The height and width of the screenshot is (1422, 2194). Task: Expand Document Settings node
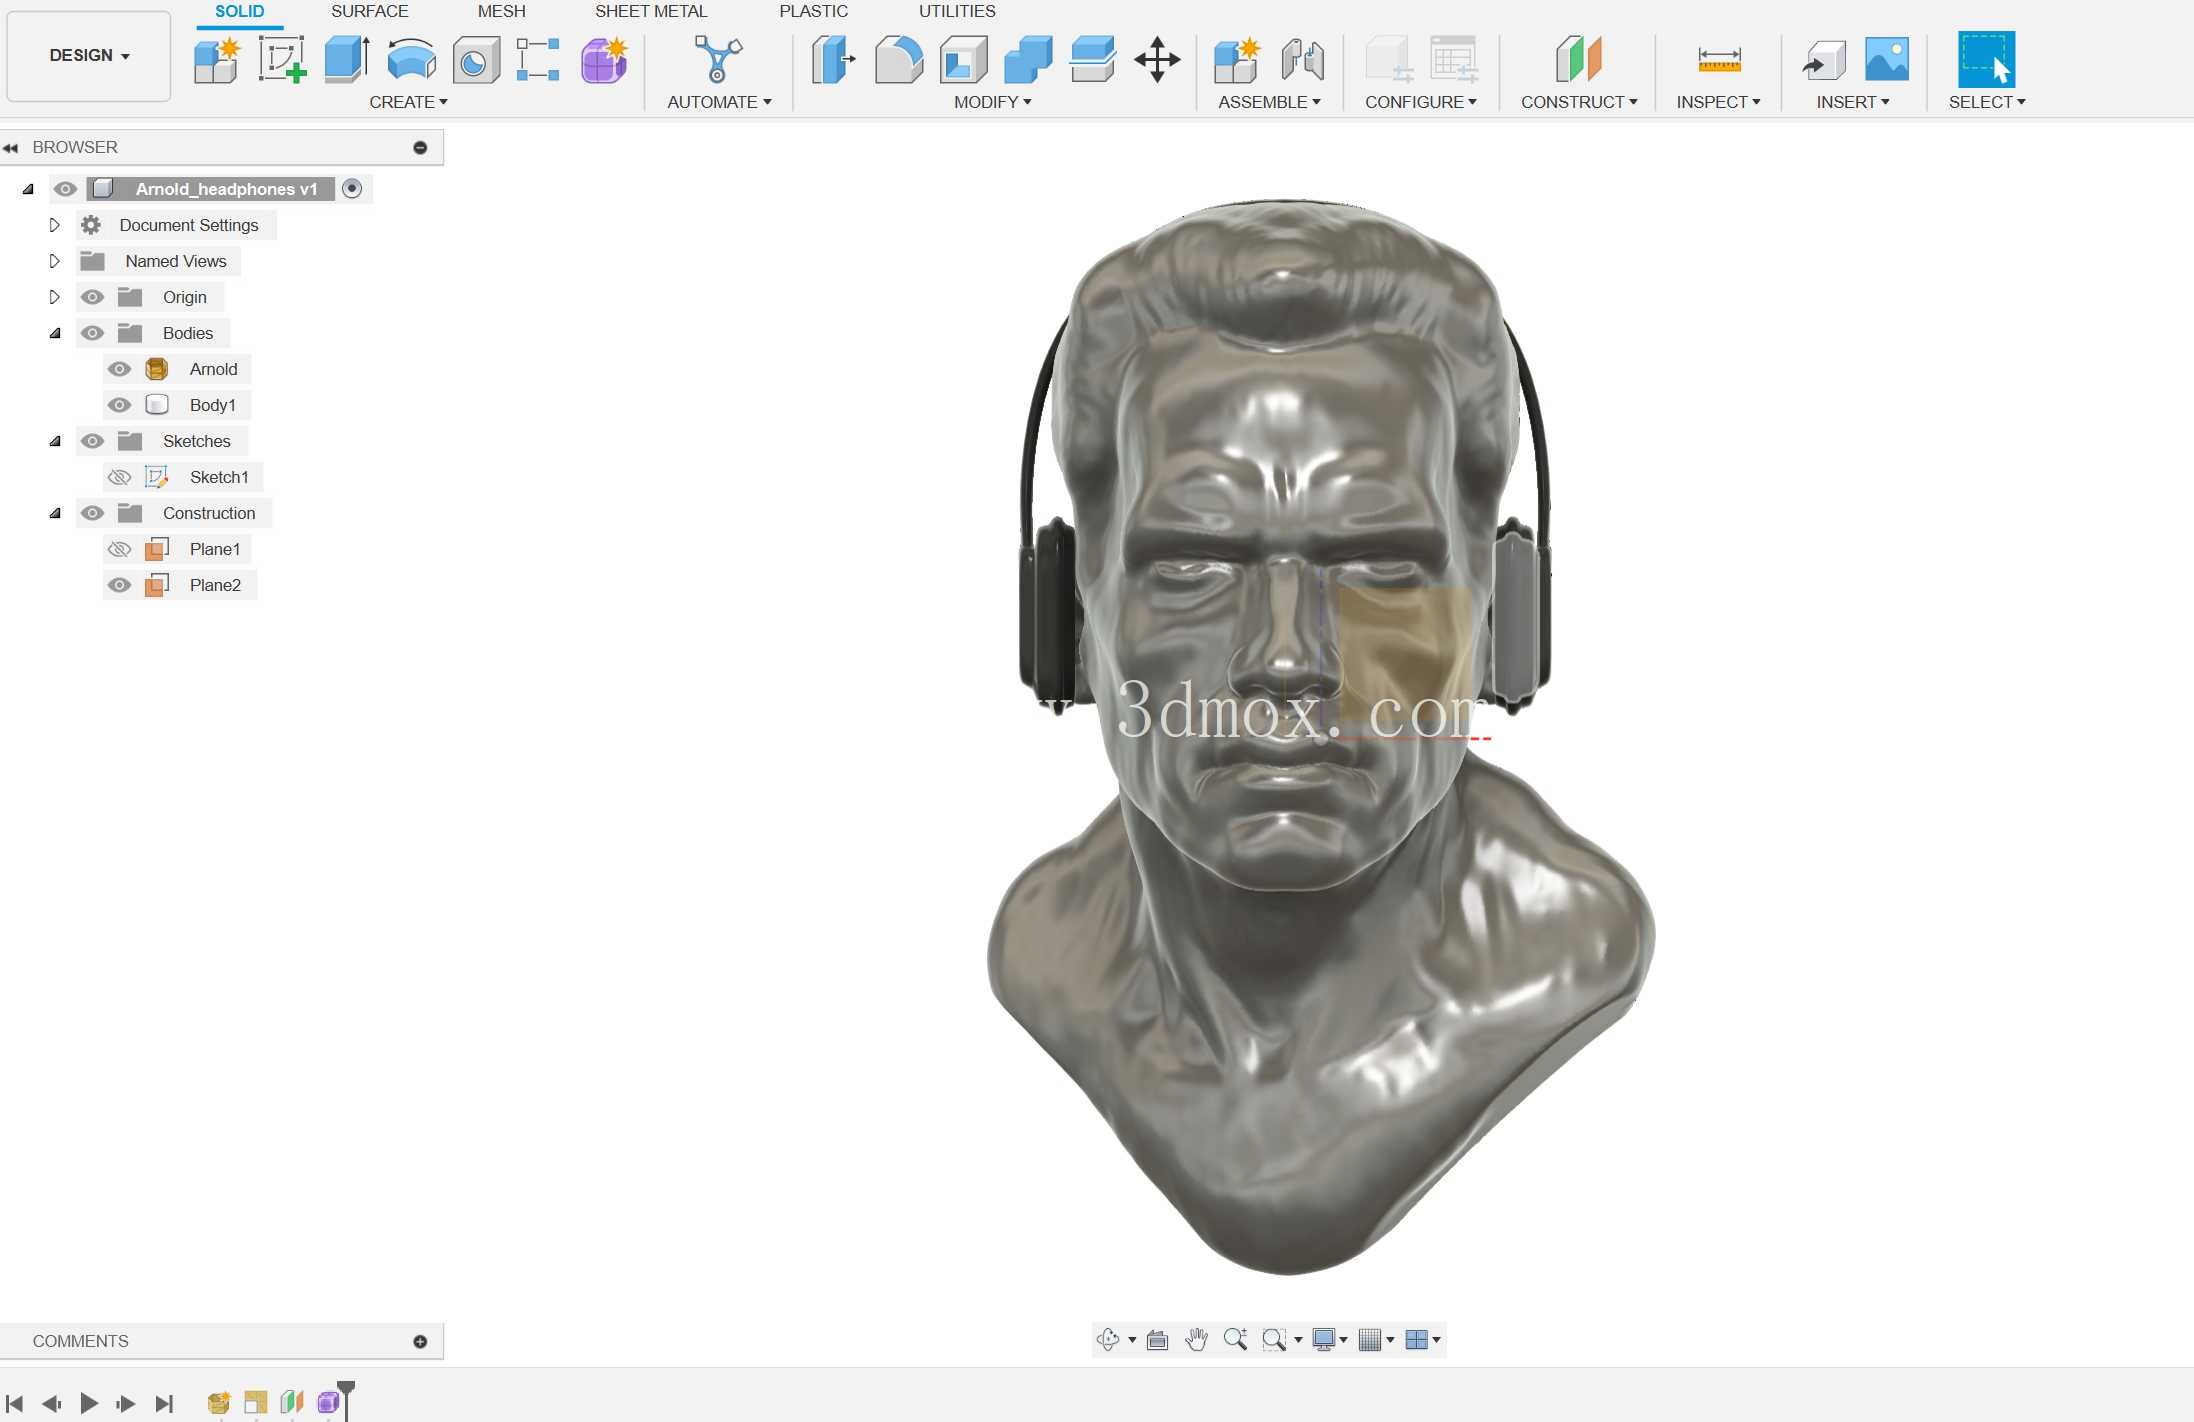55,225
